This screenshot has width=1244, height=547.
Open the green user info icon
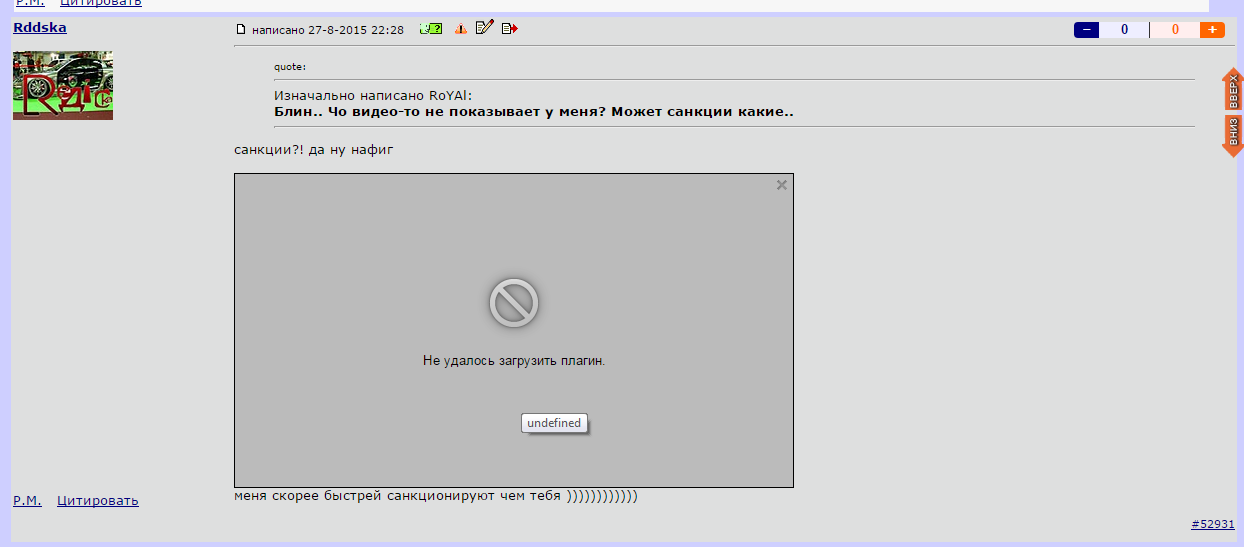point(431,29)
